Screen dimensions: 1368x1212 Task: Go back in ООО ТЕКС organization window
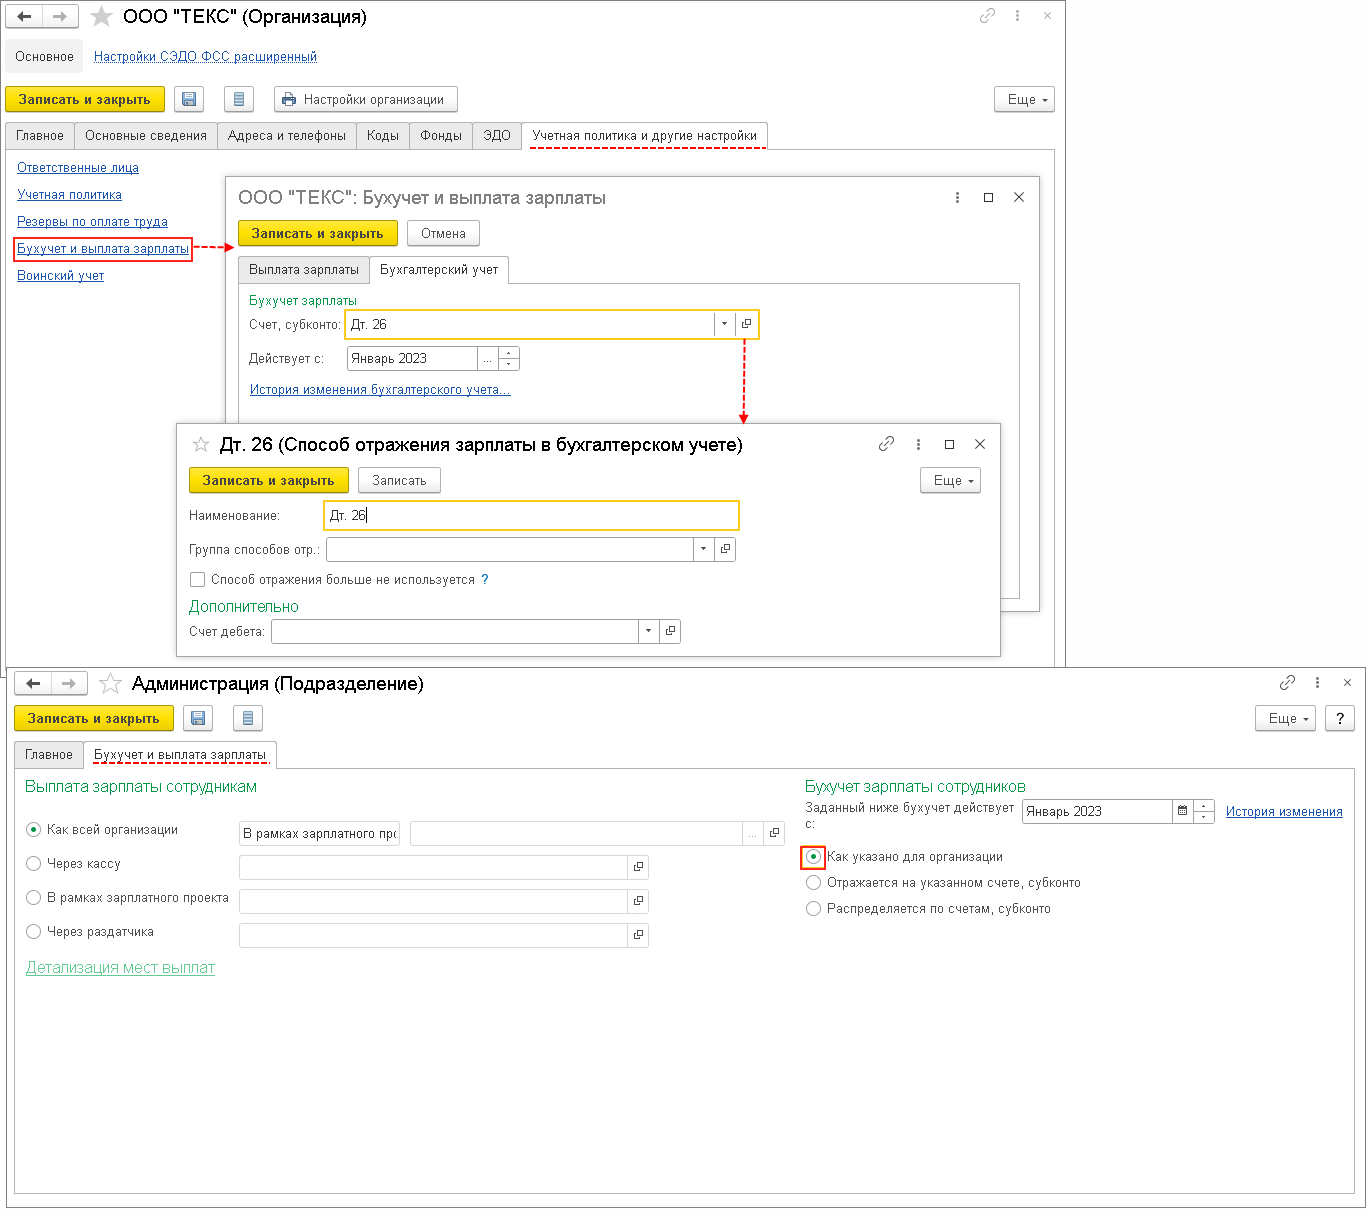[x=24, y=17]
